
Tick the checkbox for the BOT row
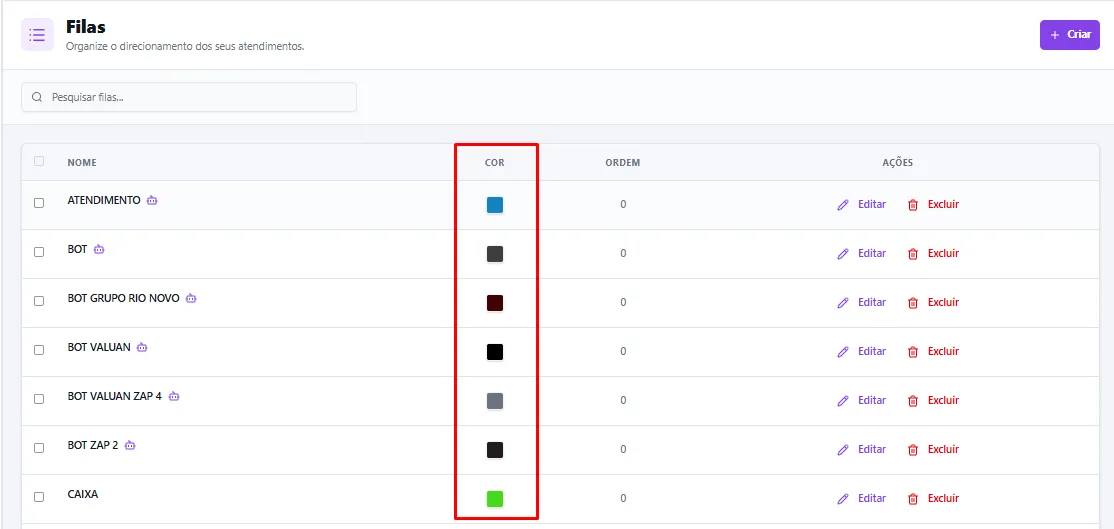[39, 252]
